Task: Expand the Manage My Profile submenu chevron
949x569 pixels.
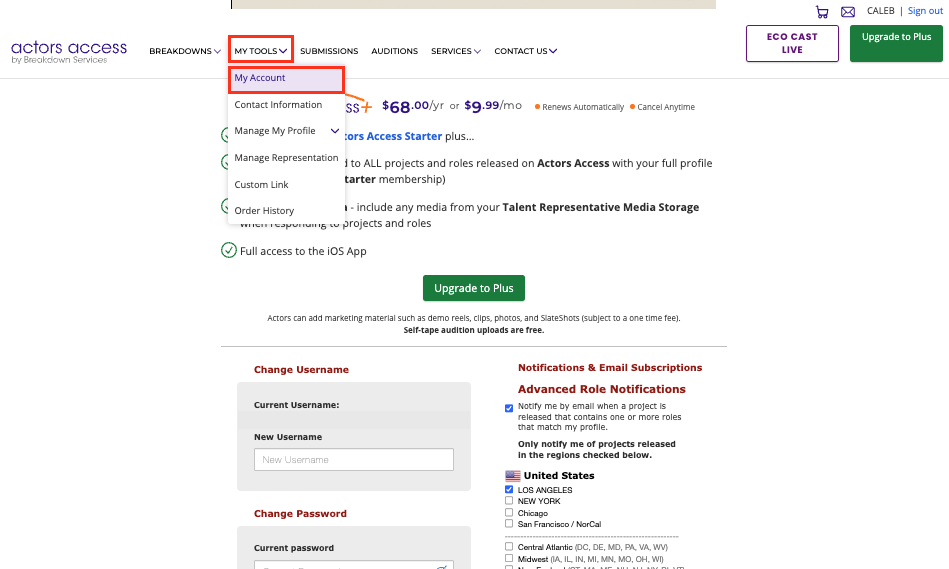Action: [334, 131]
